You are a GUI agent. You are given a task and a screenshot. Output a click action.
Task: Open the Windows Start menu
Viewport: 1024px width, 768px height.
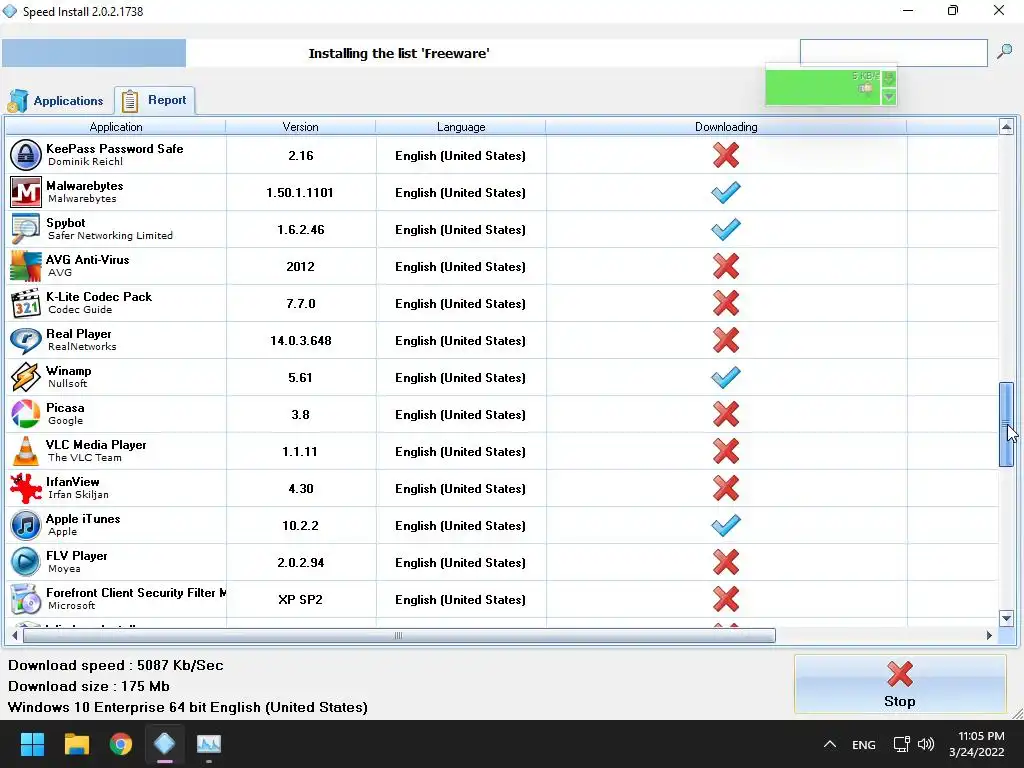pyautogui.click(x=32, y=744)
